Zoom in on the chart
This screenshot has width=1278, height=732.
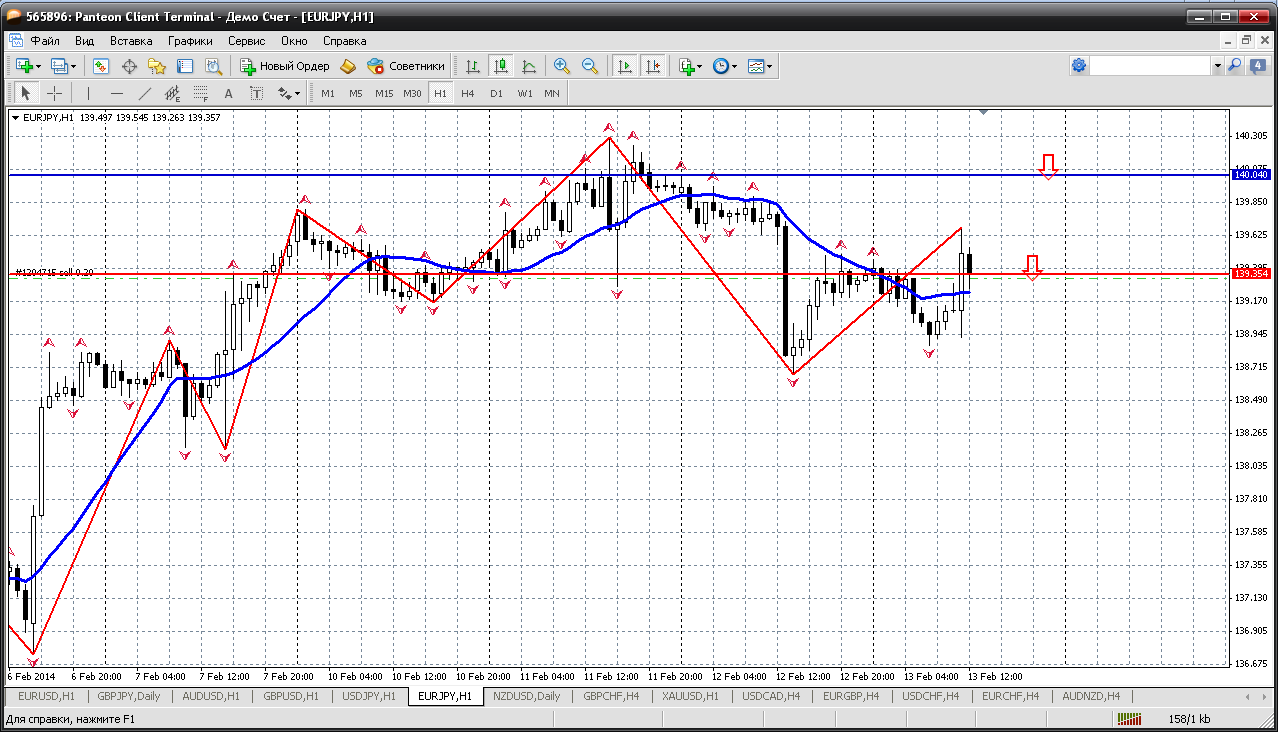coord(562,66)
